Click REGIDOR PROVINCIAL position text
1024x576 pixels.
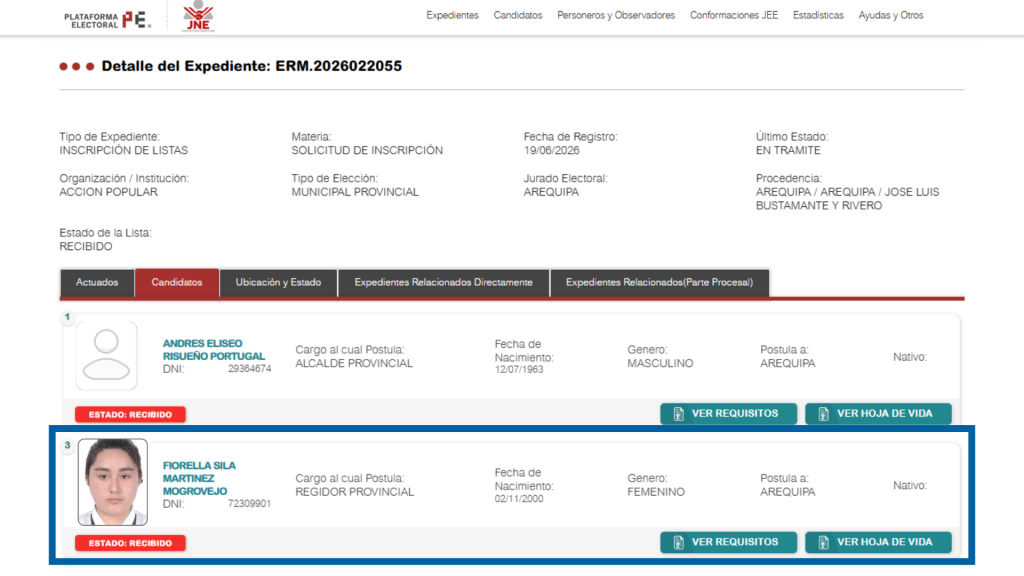coord(355,492)
